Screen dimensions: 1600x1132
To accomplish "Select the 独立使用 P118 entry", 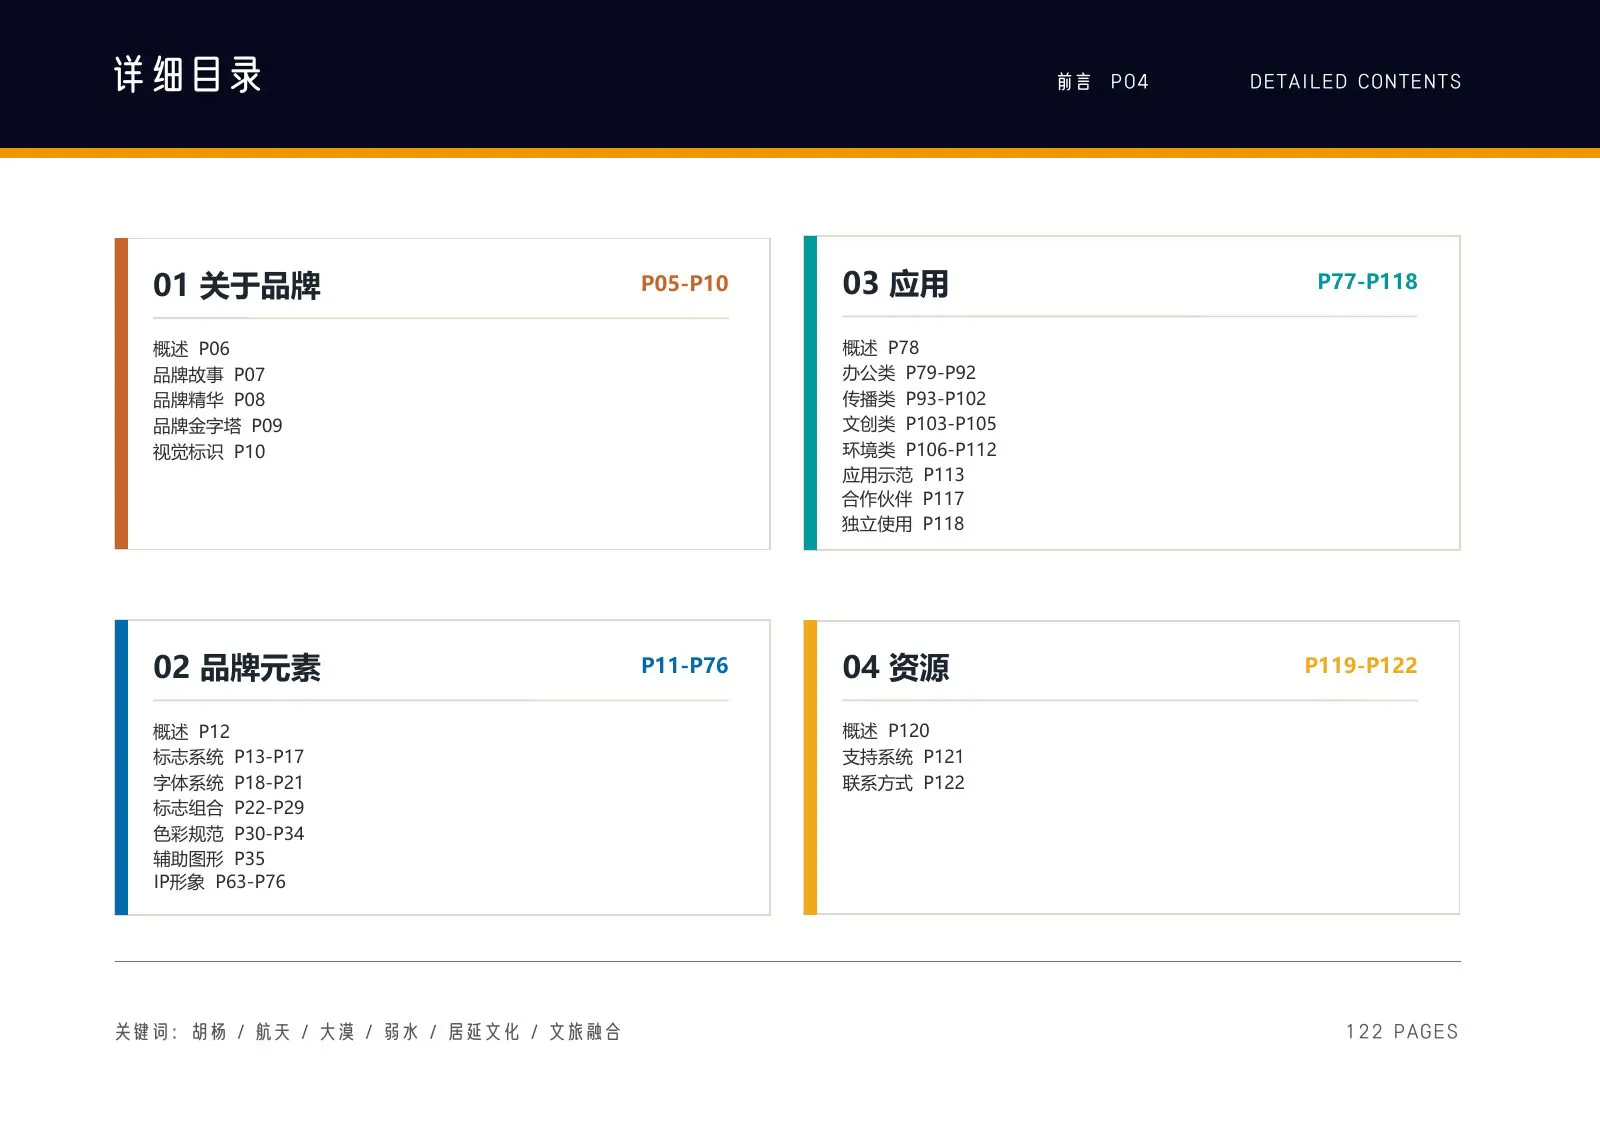I will pos(903,524).
